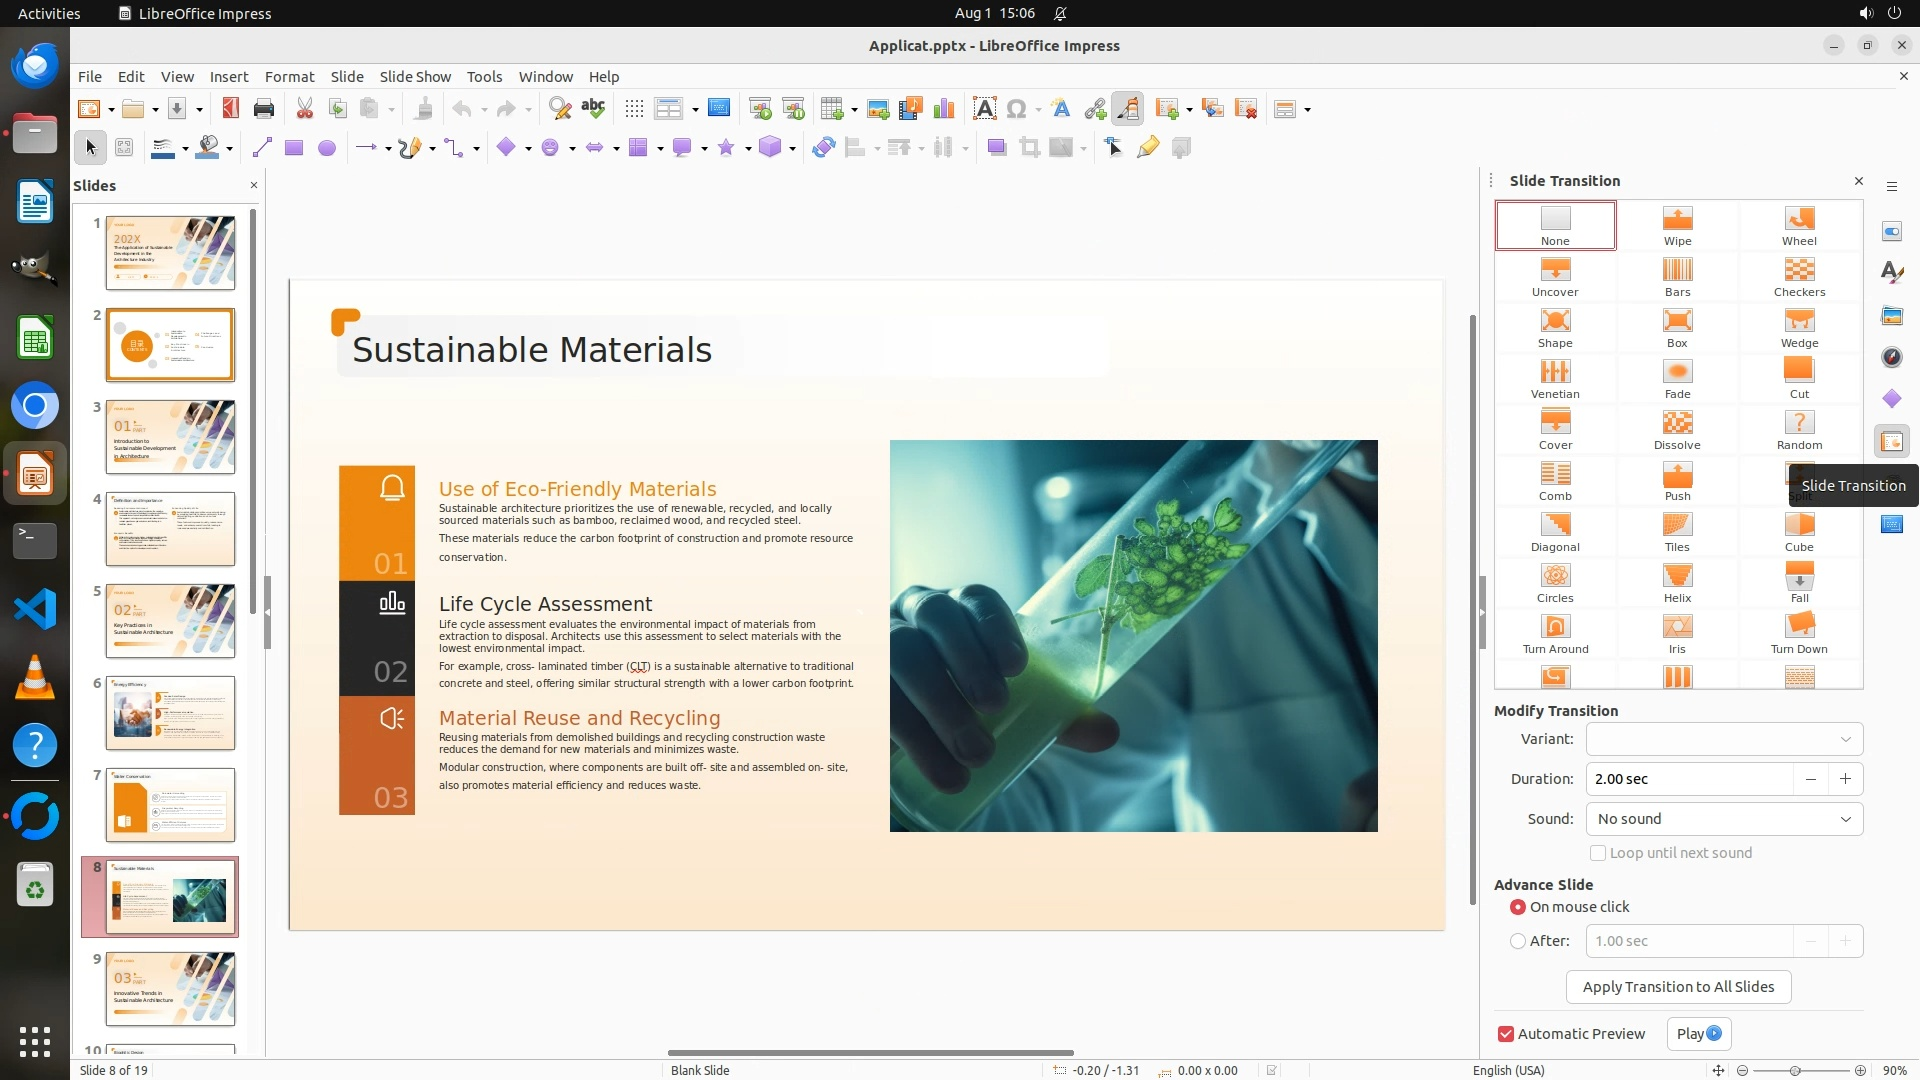Screen dimensions: 1920x1080
Task: Open the Slide Layout dropdown arrow
Action: pos(1308,109)
